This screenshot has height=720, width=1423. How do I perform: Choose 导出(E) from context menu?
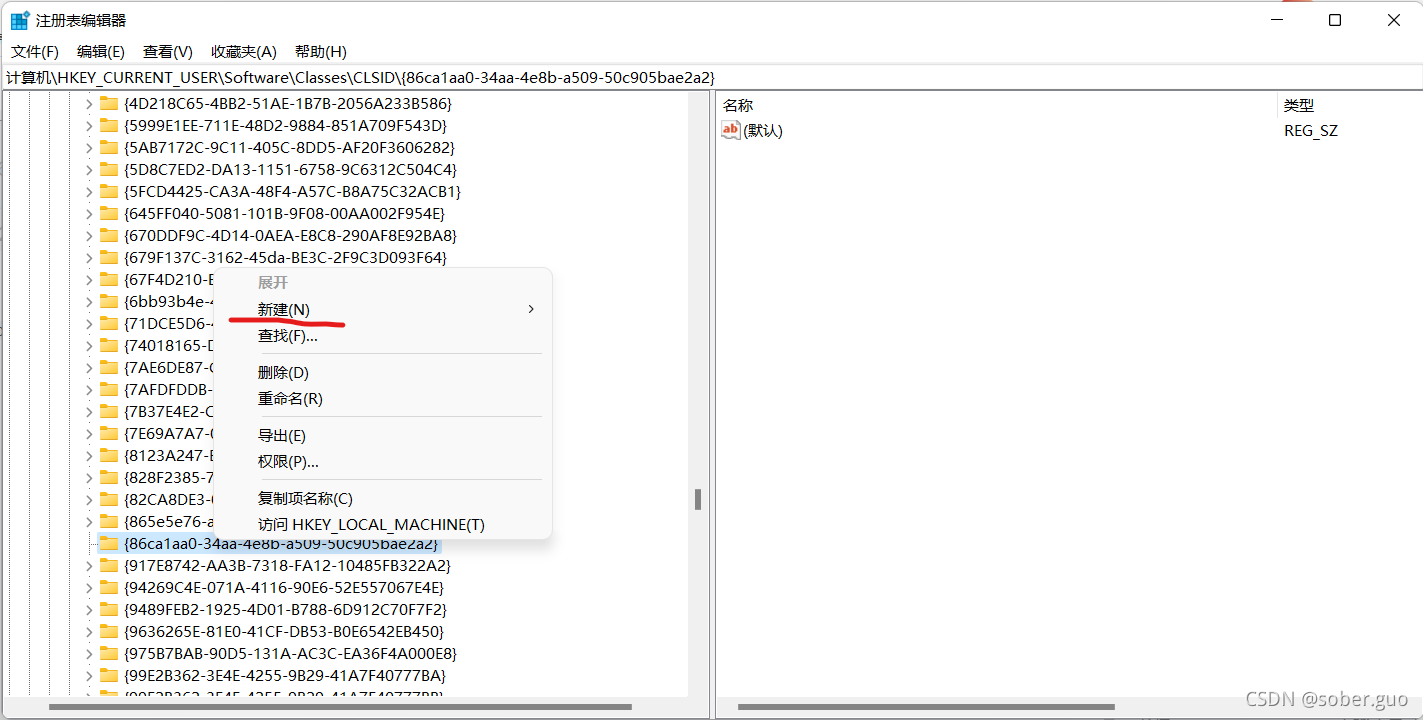point(383,435)
